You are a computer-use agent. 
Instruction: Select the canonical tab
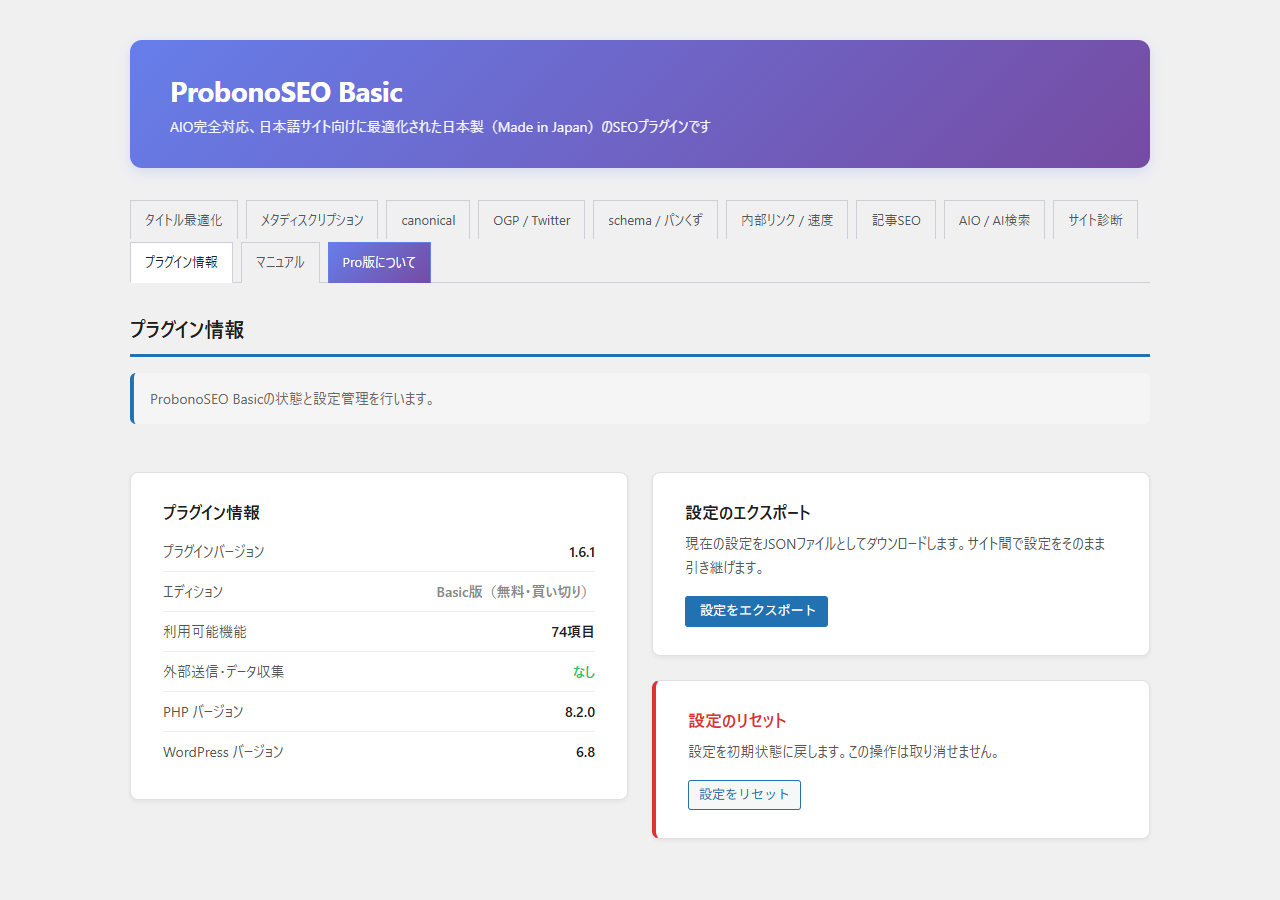428,220
